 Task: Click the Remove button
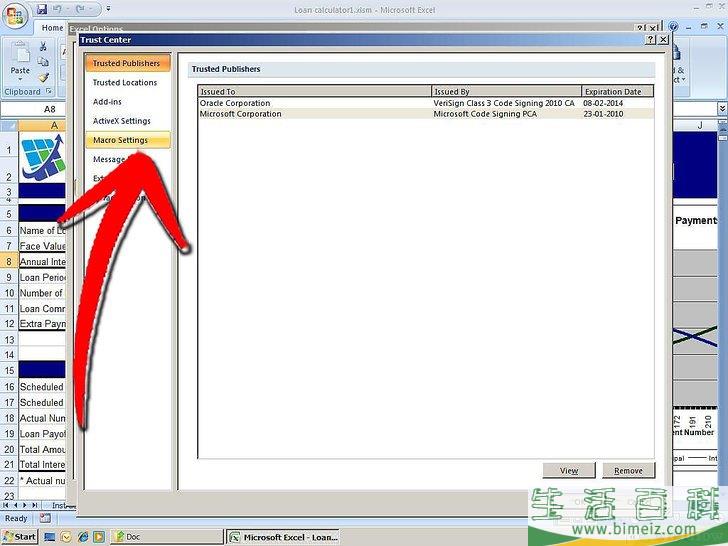point(628,470)
